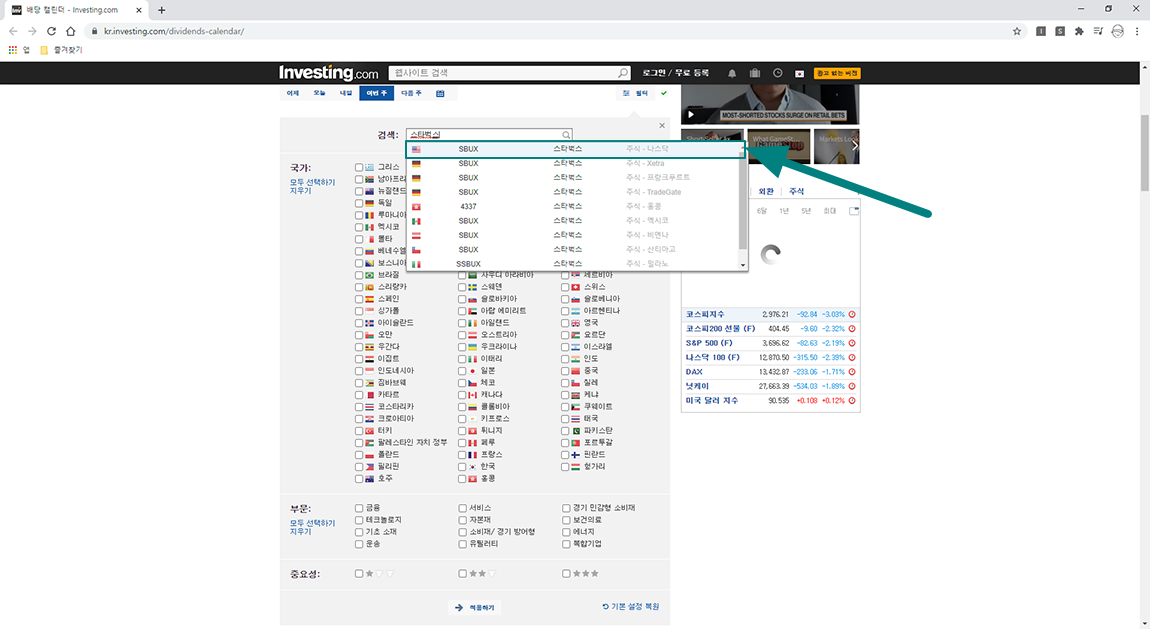Check the one-star importance checkbox
1150x629 pixels.
point(359,574)
